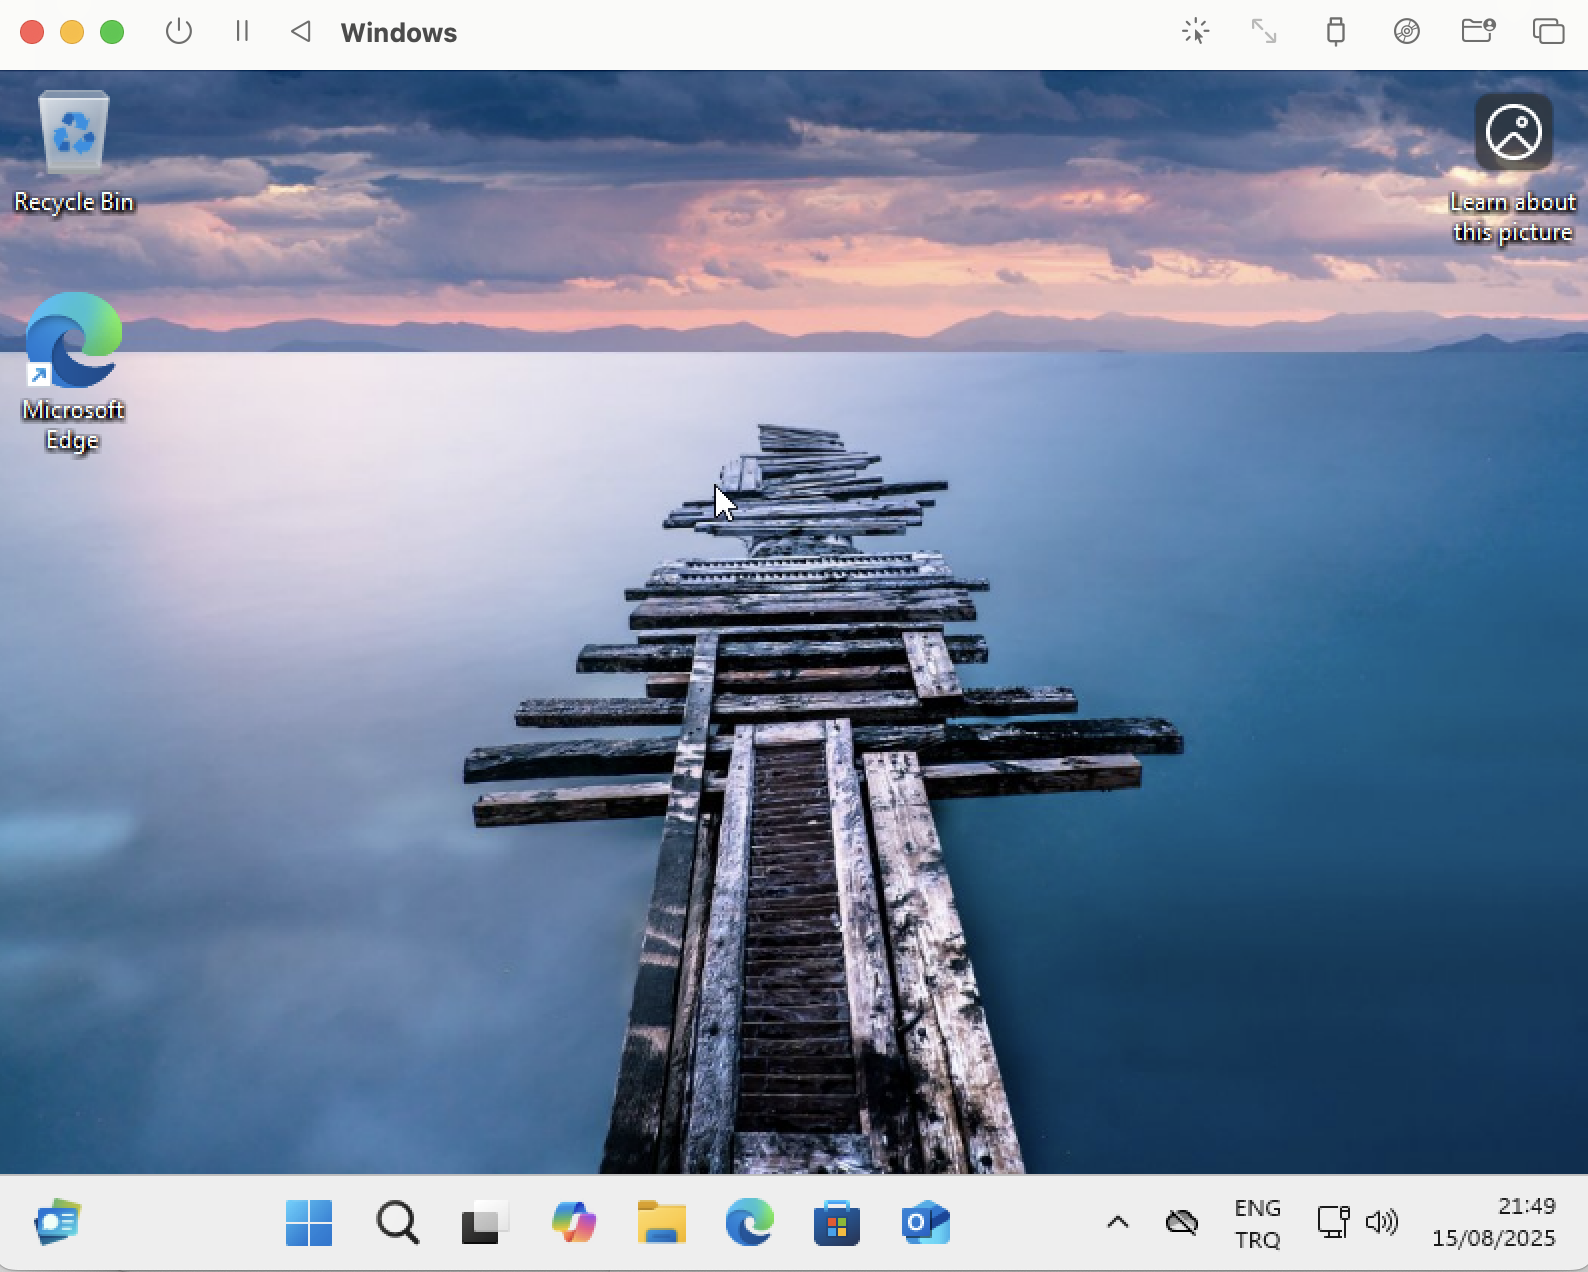Open the Windows Start menu
Image resolution: width=1588 pixels, height=1272 pixels.
(308, 1222)
